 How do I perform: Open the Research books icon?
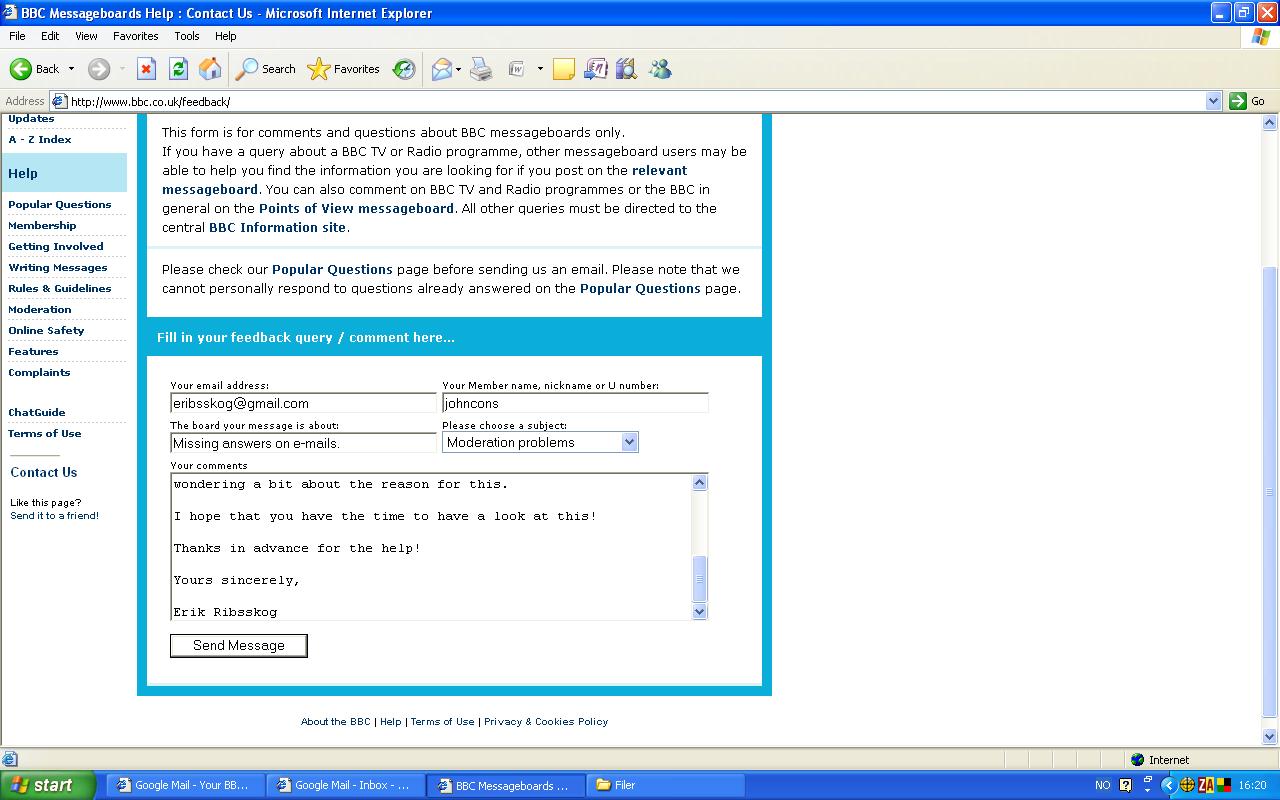click(627, 69)
